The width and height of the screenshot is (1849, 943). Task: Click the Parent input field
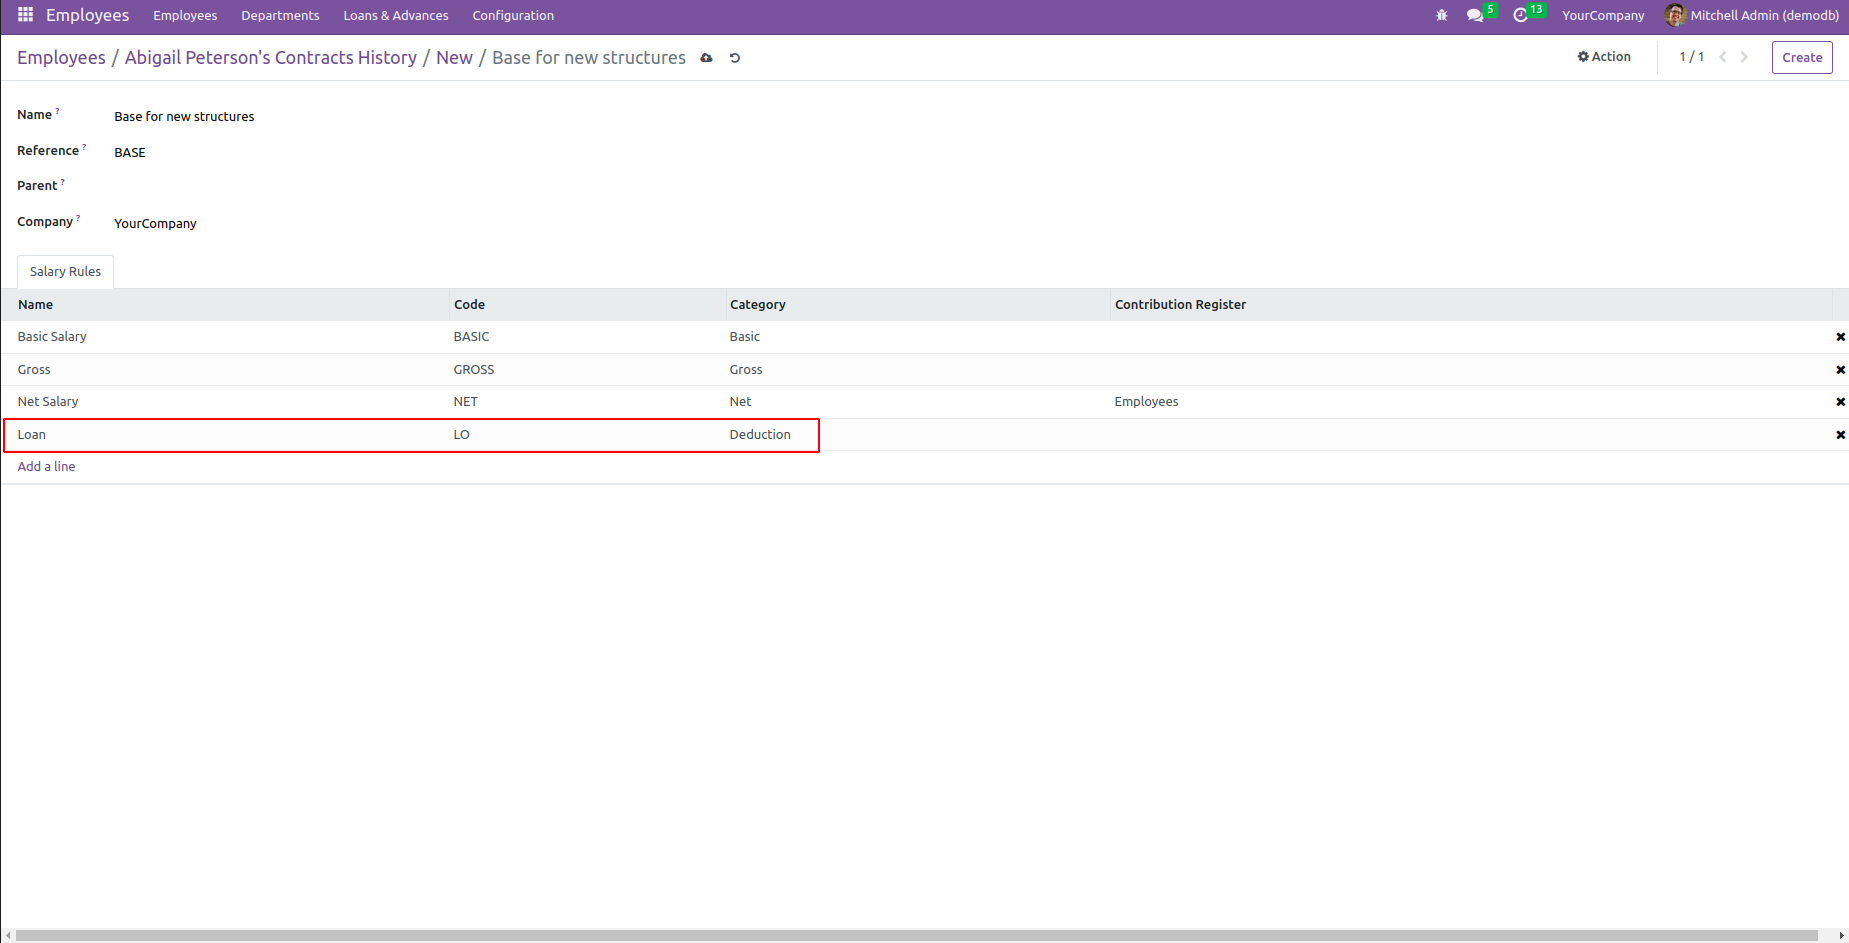[x=400, y=187]
